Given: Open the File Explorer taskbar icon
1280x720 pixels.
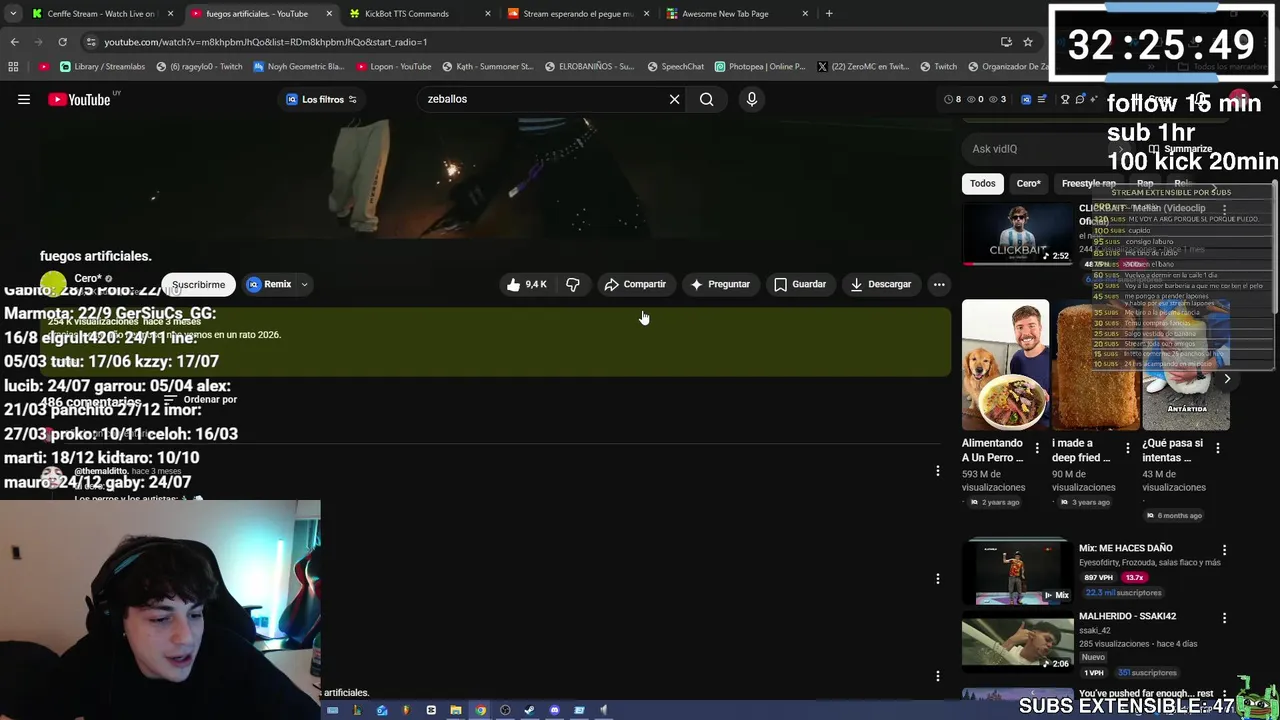Looking at the screenshot, I should click(x=456, y=710).
